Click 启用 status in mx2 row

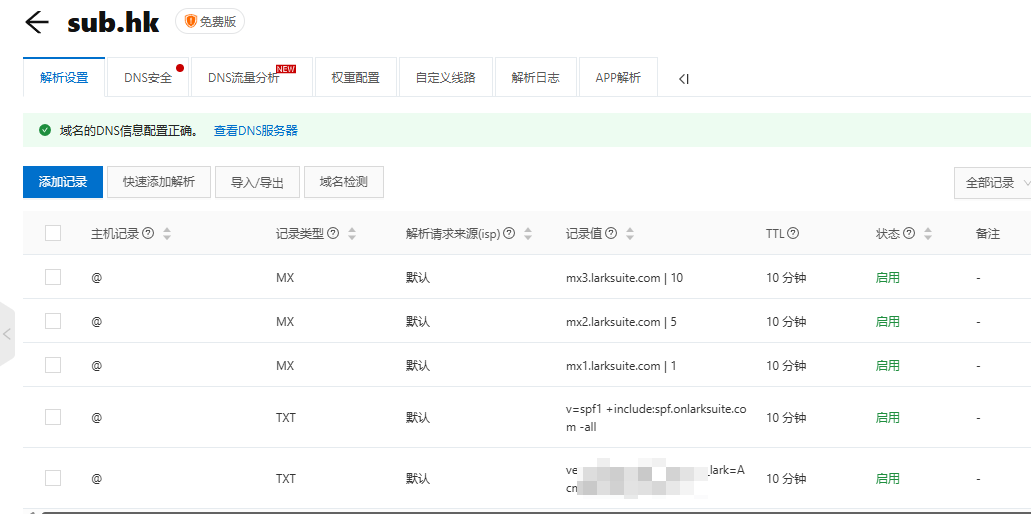coord(888,322)
